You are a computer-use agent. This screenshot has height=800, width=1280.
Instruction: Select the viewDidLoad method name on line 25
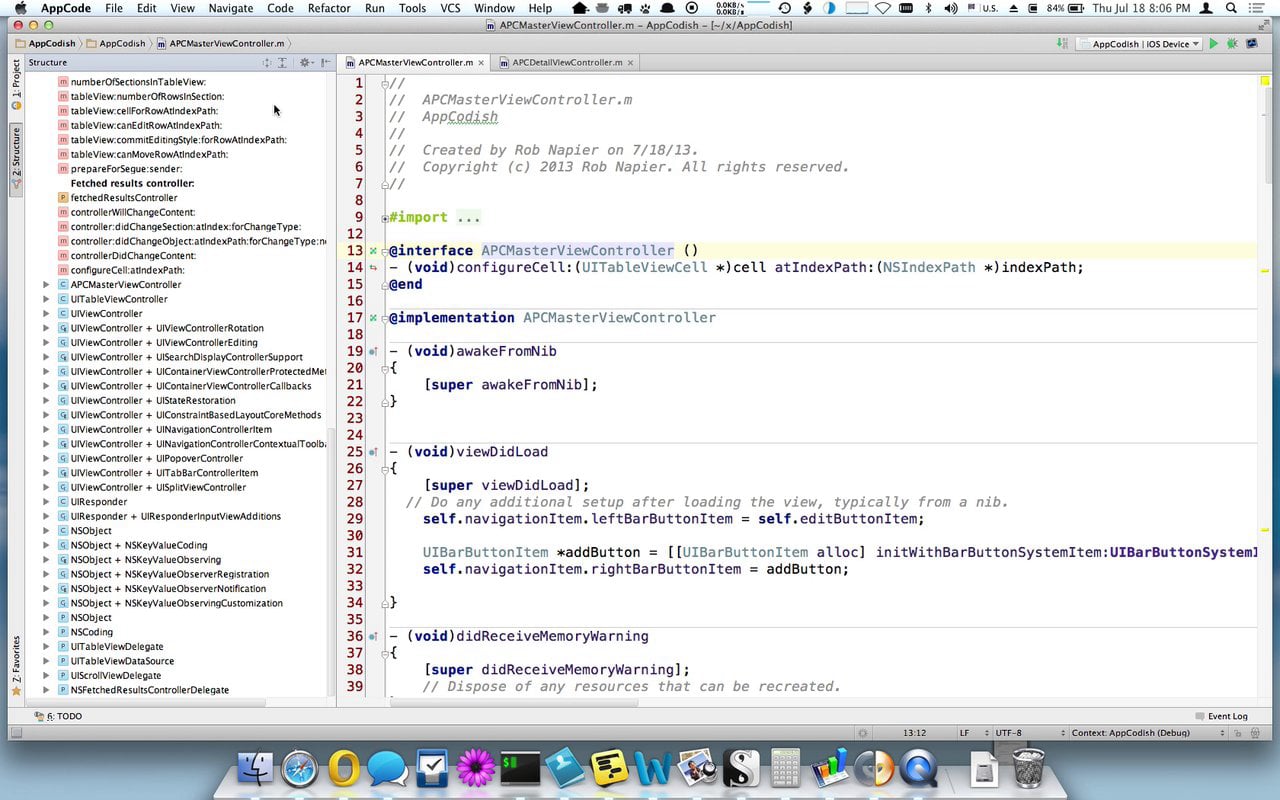[x=501, y=452]
